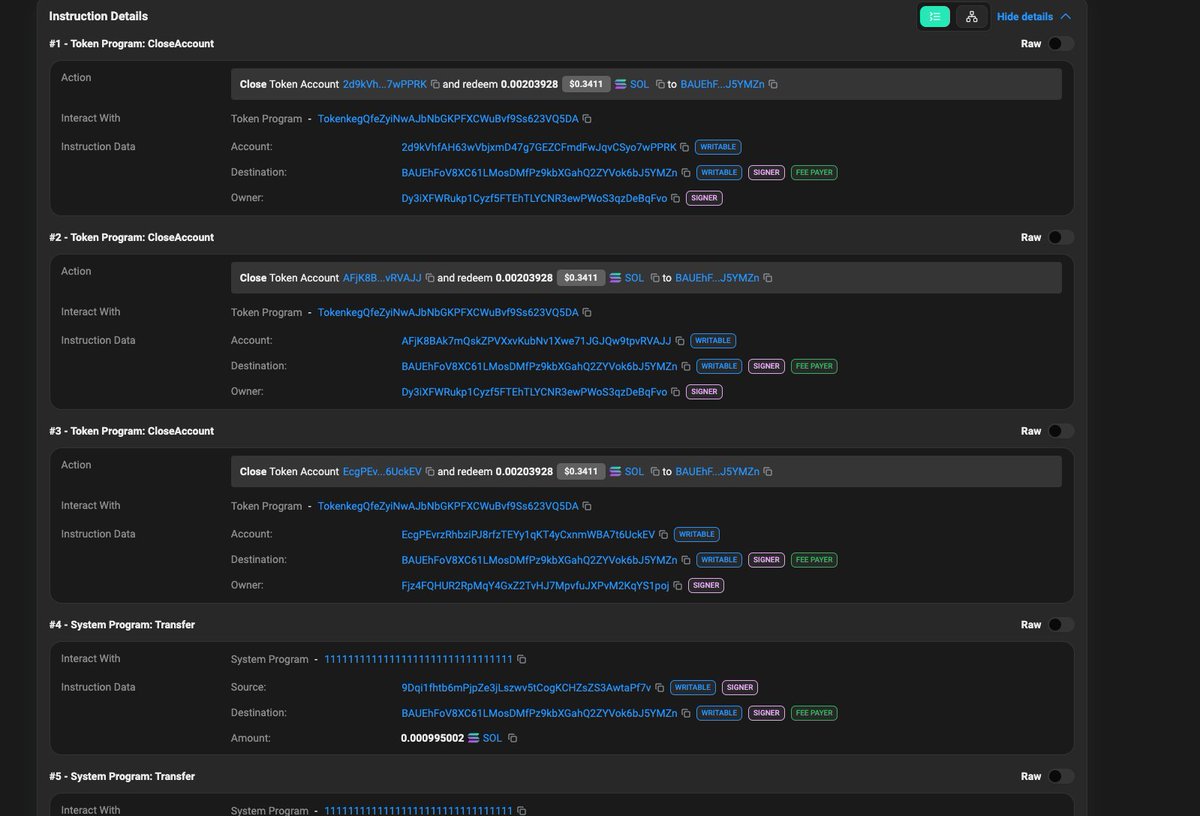Copy System Program address in instruction #4
1200x816 pixels.
point(521,660)
